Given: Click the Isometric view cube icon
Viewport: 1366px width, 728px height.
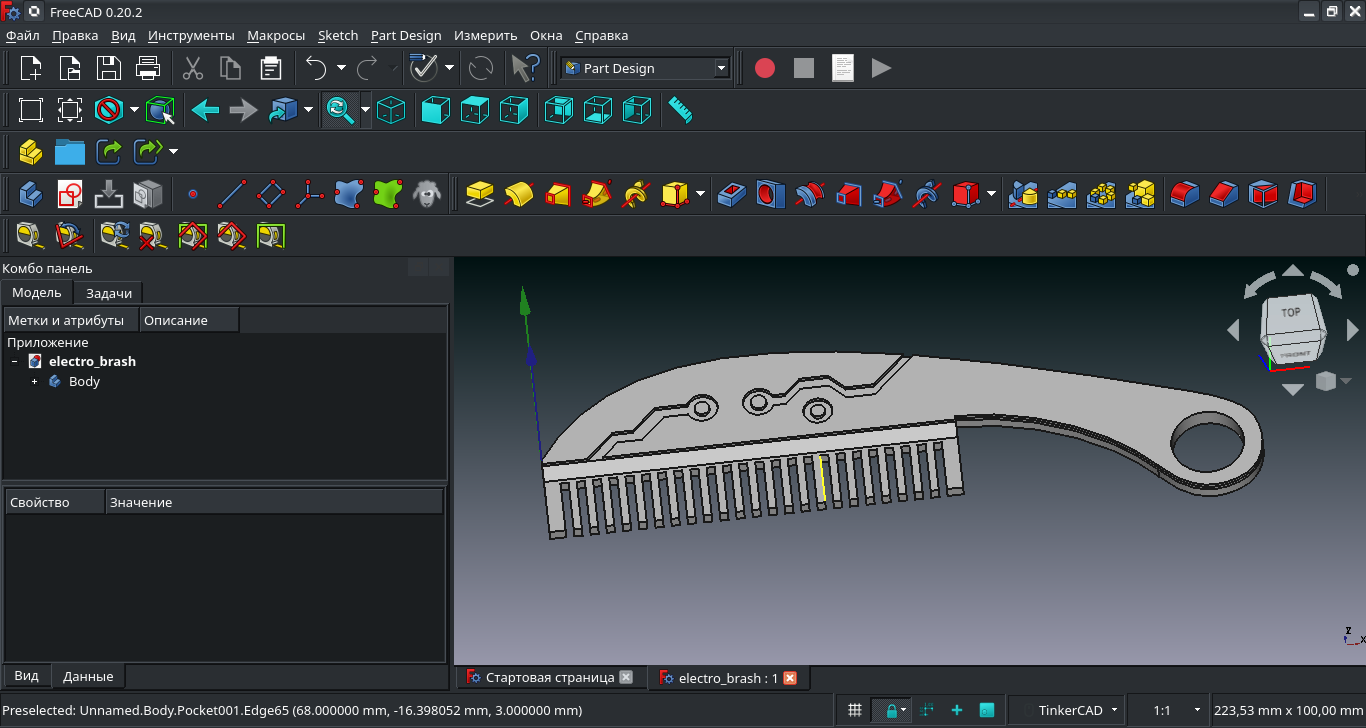Looking at the screenshot, I should coord(391,110).
